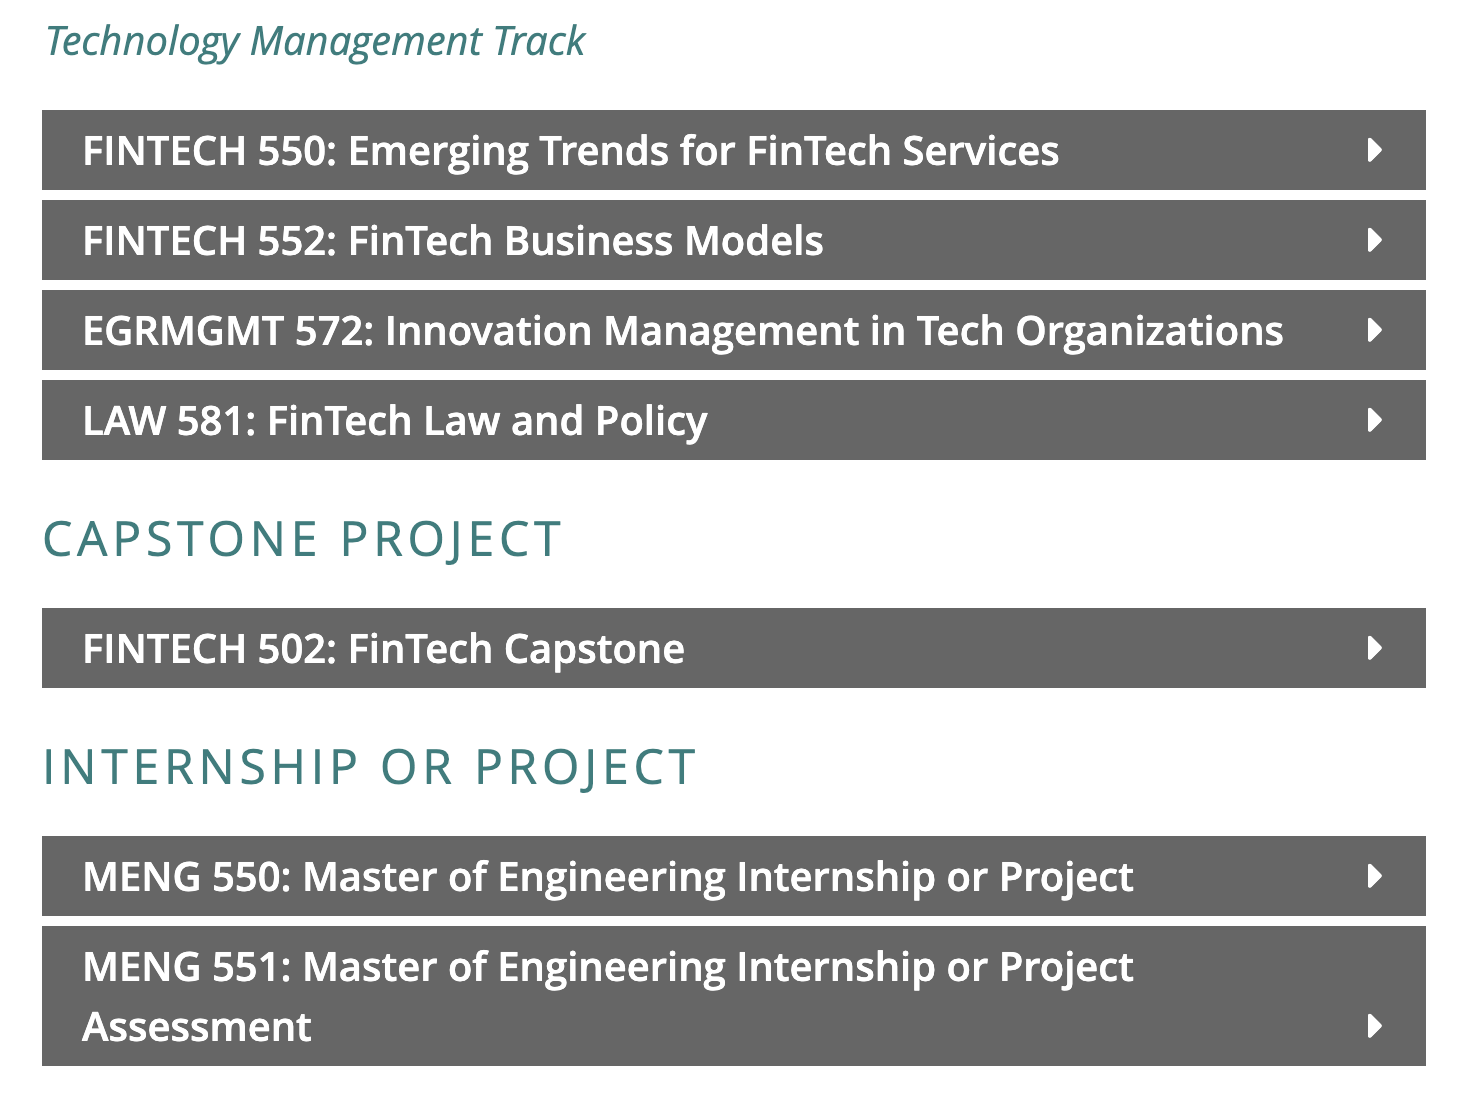Screen dimensions: 1470x1104
Task: Expand FINTECH 550: Emerging Trends for FinTech Services
Action: [734, 150]
